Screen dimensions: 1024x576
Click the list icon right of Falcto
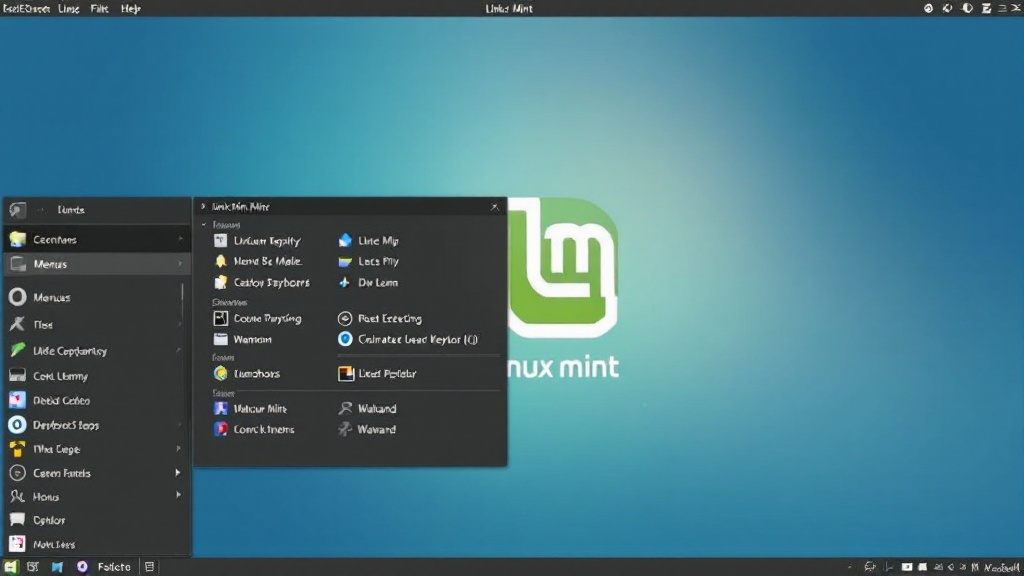coord(150,567)
